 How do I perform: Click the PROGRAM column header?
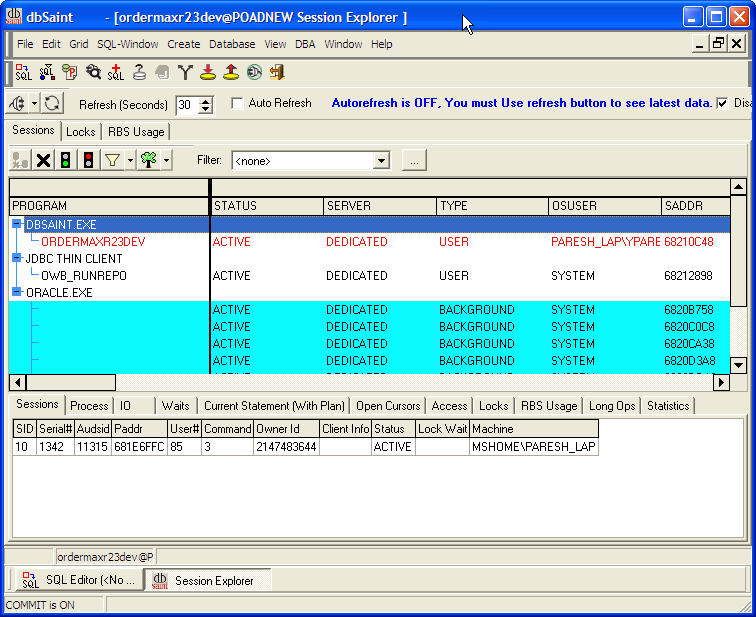(x=109, y=206)
